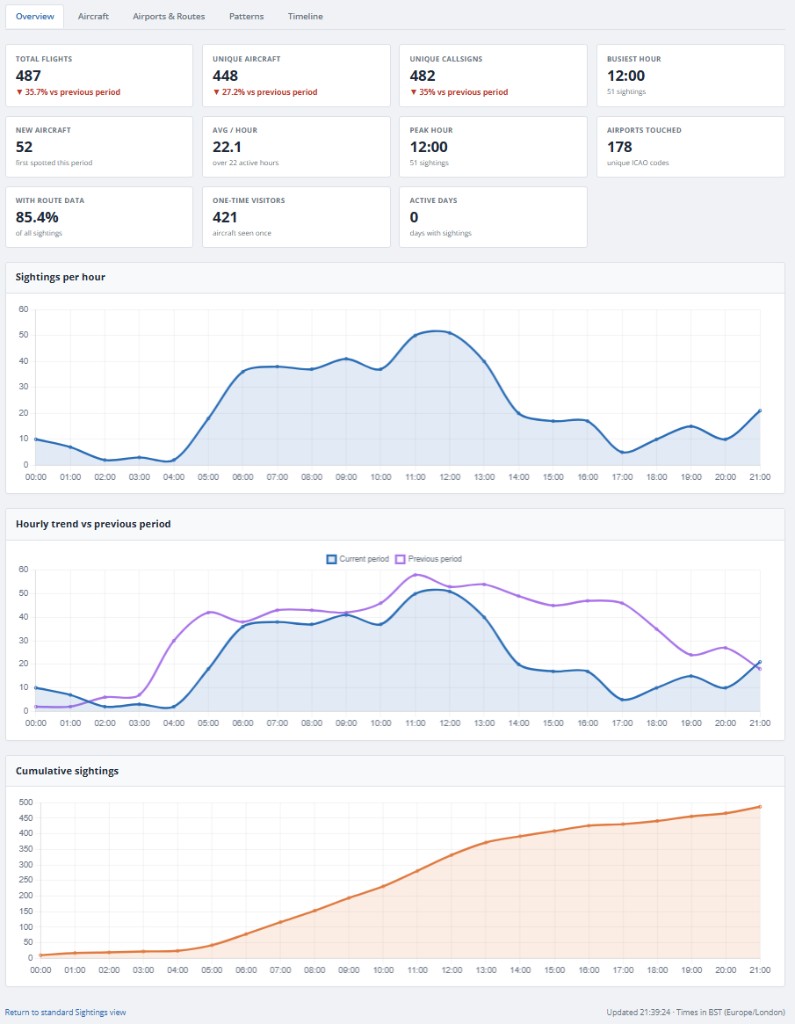Click the With Route Data value 85.4%
Image resolution: width=795 pixels, height=1024 pixels.
(x=37, y=217)
